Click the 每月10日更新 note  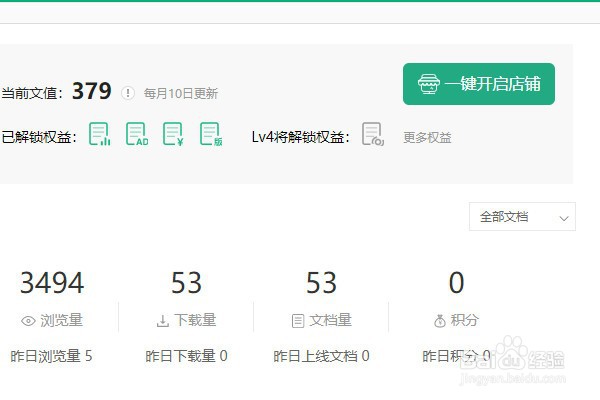click(x=181, y=93)
